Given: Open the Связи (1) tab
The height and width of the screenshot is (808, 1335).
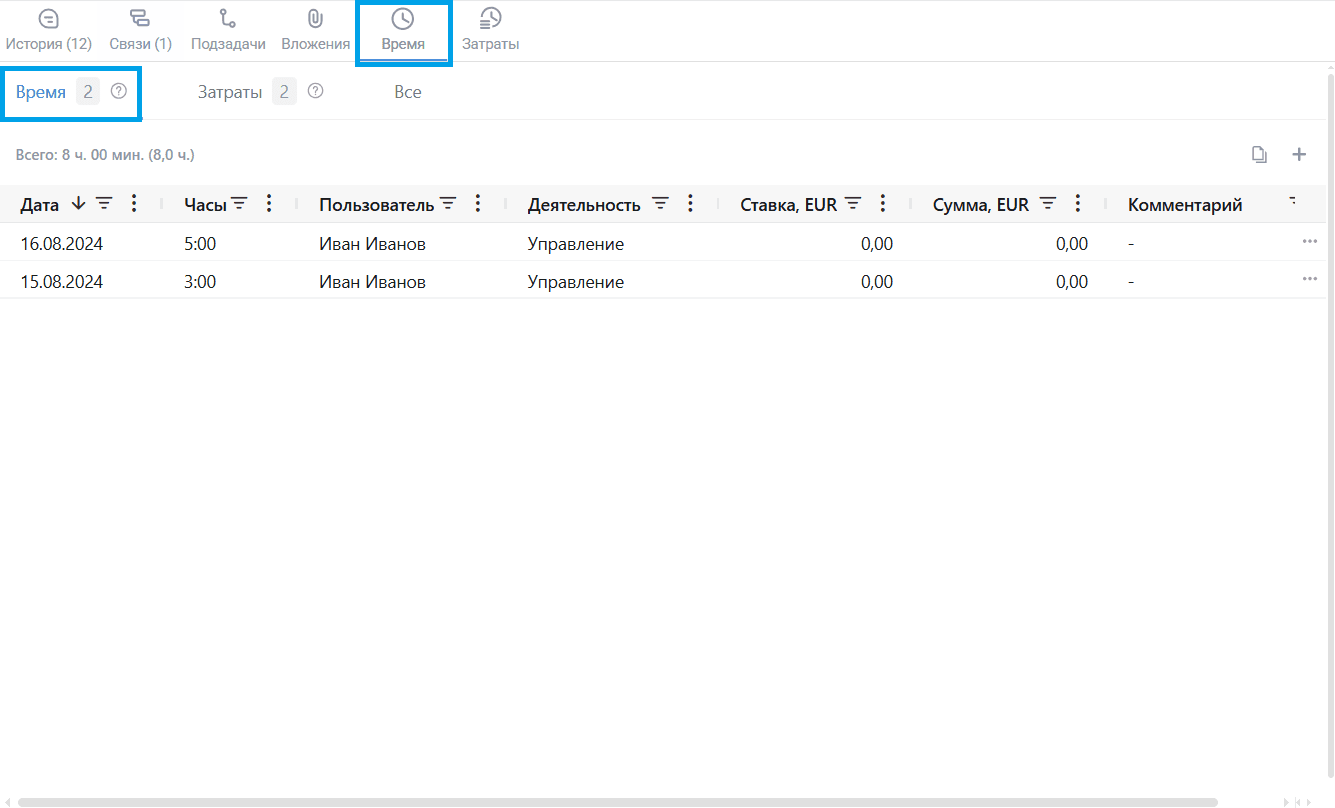Looking at the screenshot, I should [140, 31].
